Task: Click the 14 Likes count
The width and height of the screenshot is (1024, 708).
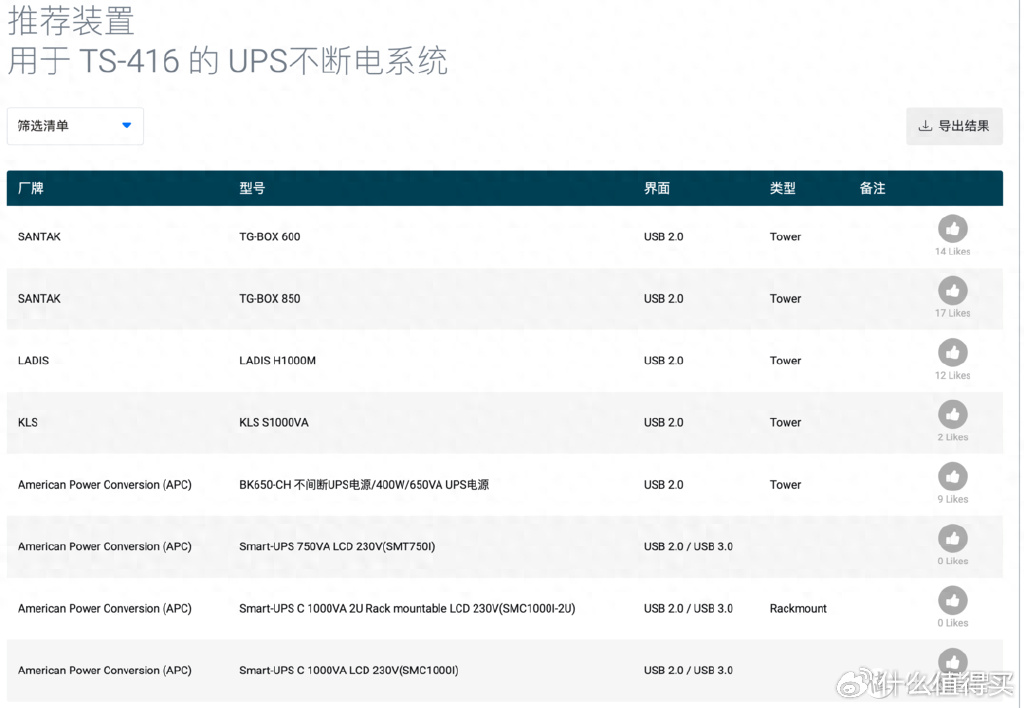Action: coord(952,251)
